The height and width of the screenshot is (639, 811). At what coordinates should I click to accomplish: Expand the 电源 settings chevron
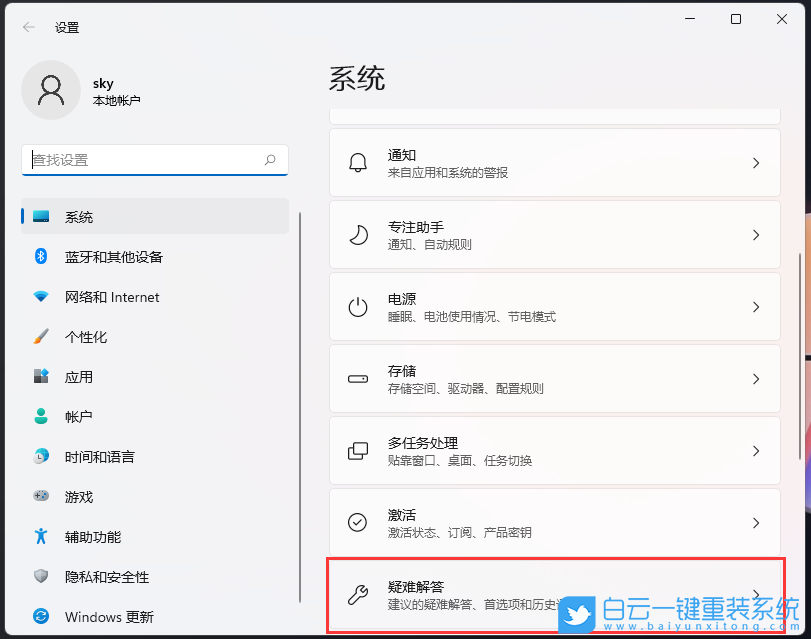click(x=757, y=306)
